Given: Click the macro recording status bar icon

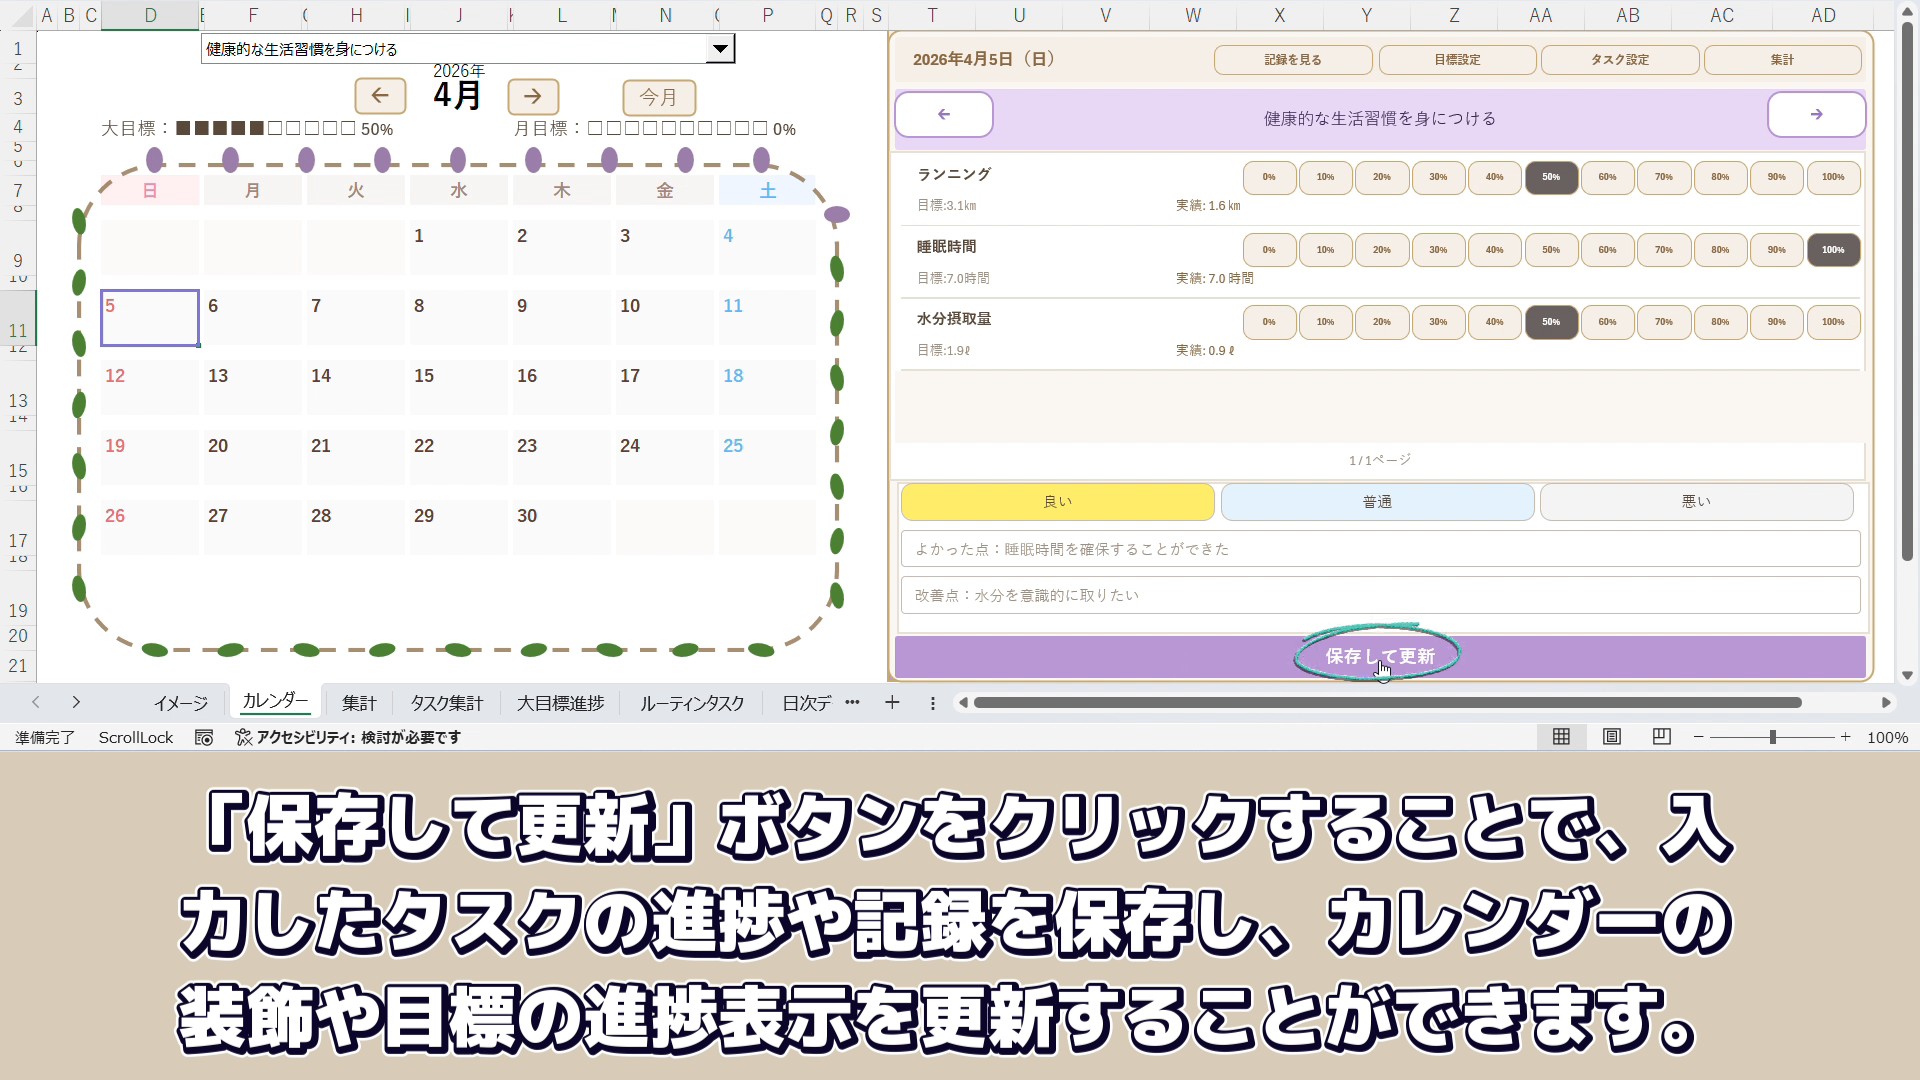Looking at the screenshot, I should click(x=204, y=737).
